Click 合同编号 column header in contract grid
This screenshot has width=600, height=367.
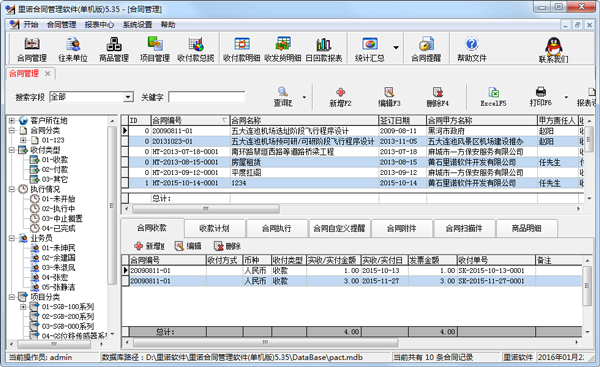click(190, 121)
